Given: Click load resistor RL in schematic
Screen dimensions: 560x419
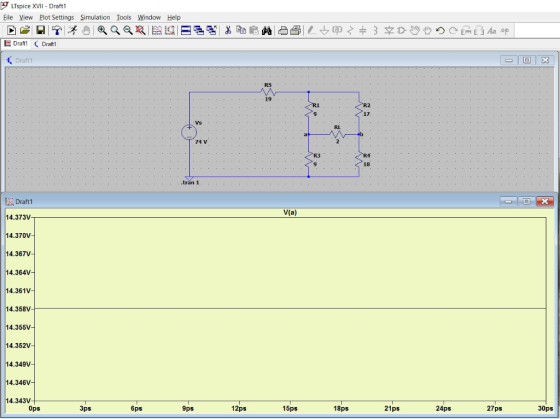Looking at the screenshot, I should tap(337, 134).
